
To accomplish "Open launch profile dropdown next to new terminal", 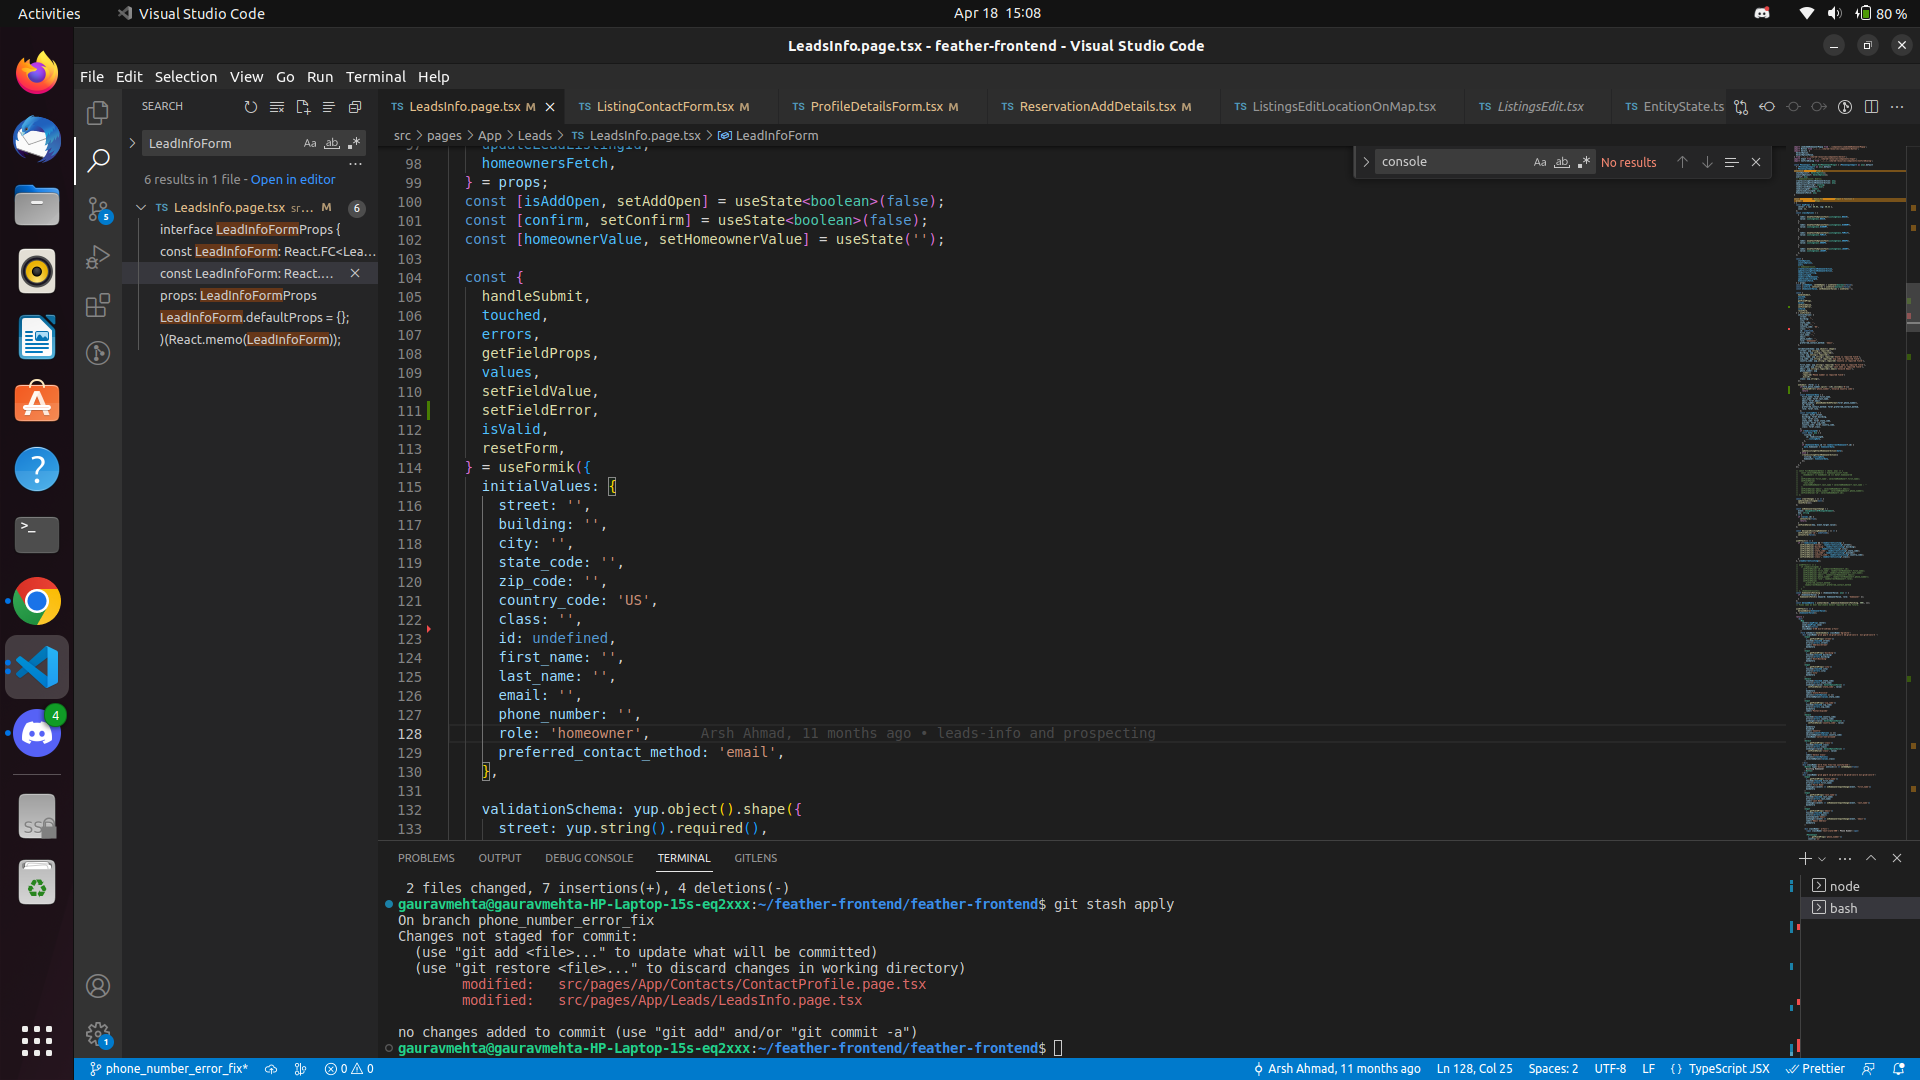I will coord(1822,859).
